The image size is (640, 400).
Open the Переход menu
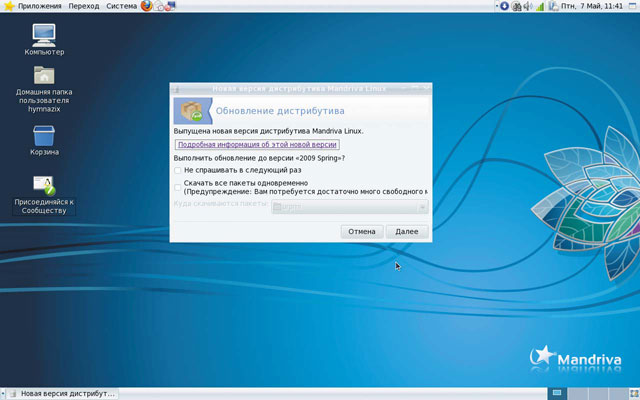coord(84,6)
